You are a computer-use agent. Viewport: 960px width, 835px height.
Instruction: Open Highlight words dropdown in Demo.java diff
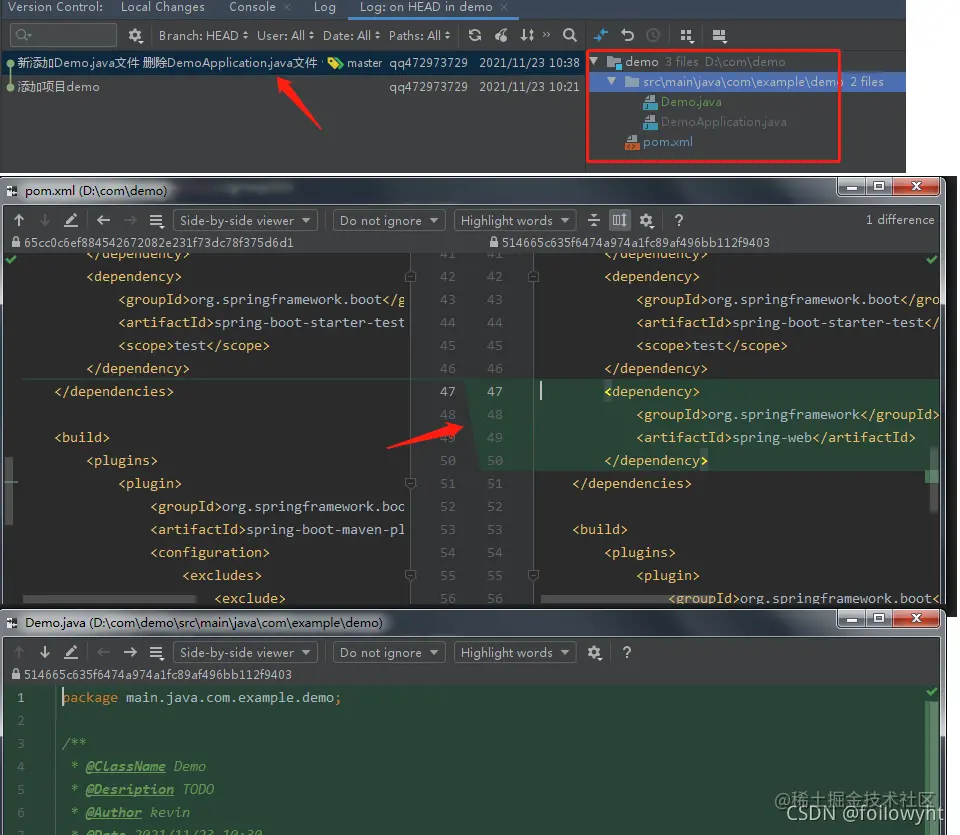(x=514, y=653)
